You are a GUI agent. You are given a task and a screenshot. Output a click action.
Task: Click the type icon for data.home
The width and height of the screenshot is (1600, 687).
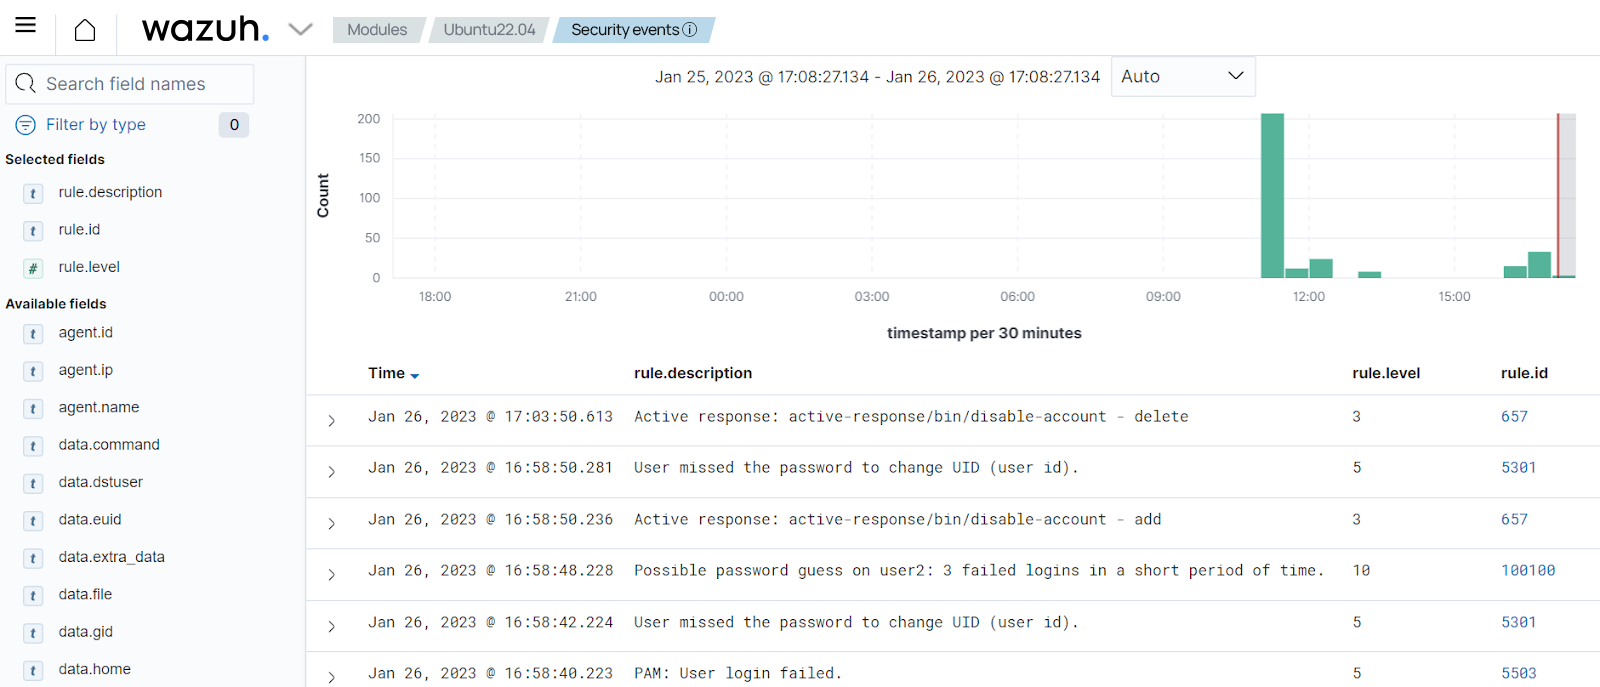(x=33, y=670)
